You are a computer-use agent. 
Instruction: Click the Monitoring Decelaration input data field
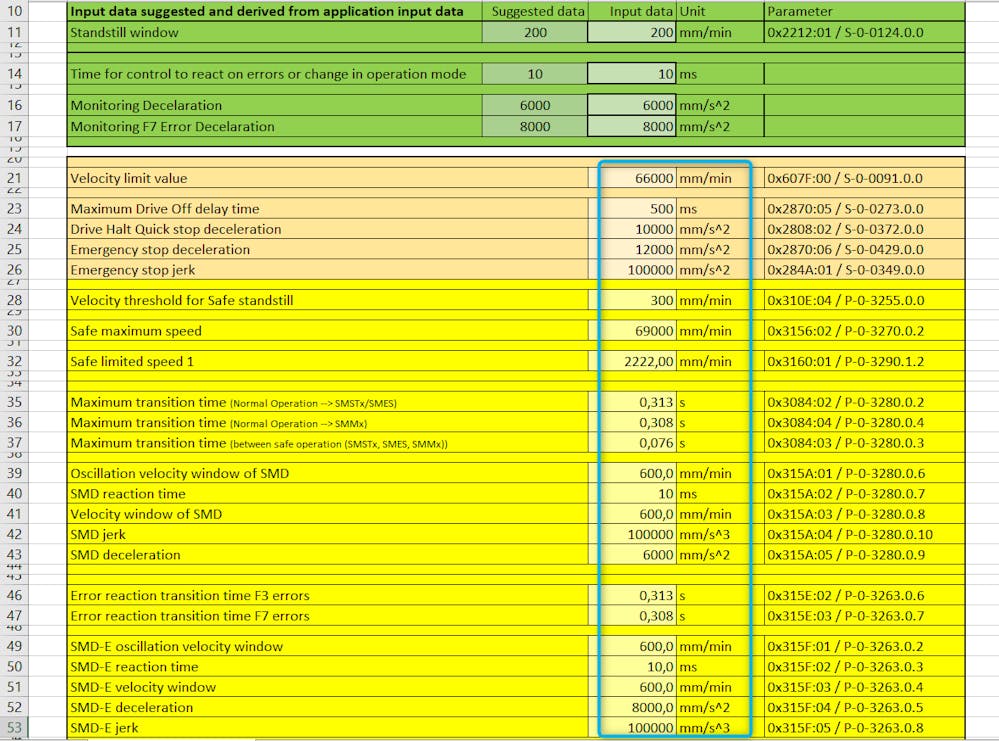pos(631,105)
